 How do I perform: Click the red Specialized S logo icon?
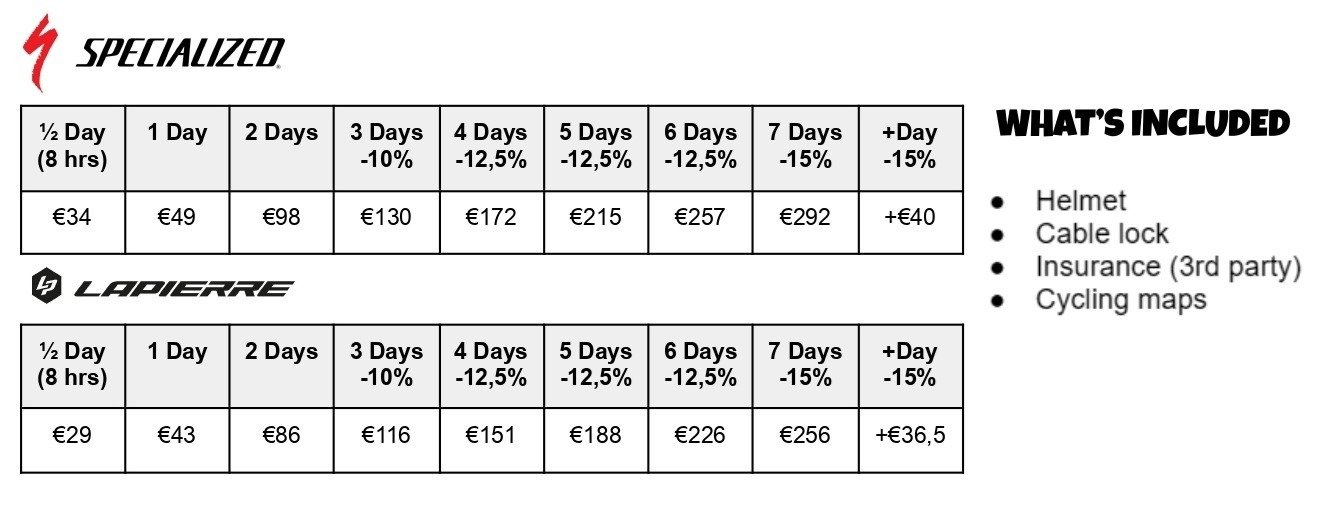[41, 52]
